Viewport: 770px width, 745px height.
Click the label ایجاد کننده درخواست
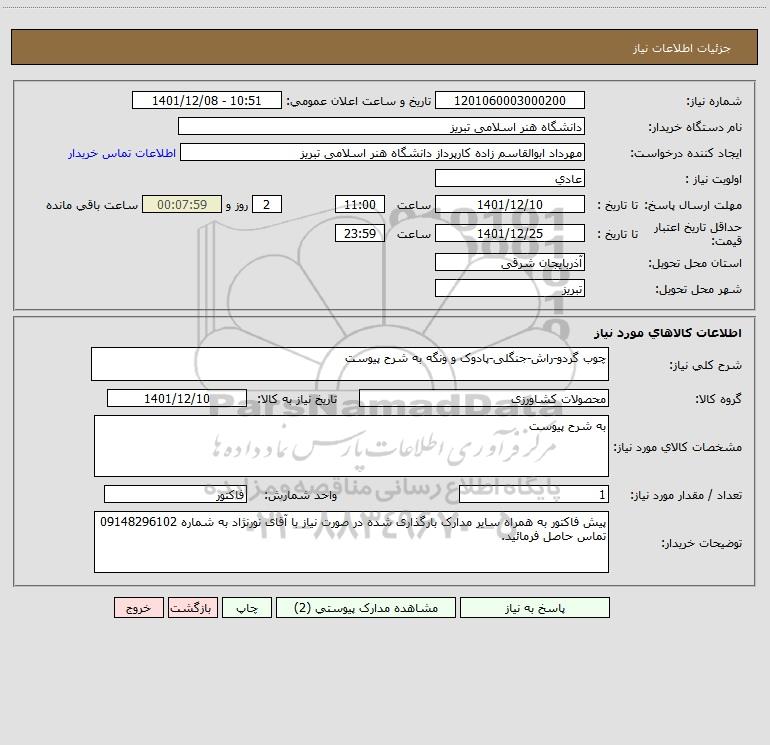[686, 153]
